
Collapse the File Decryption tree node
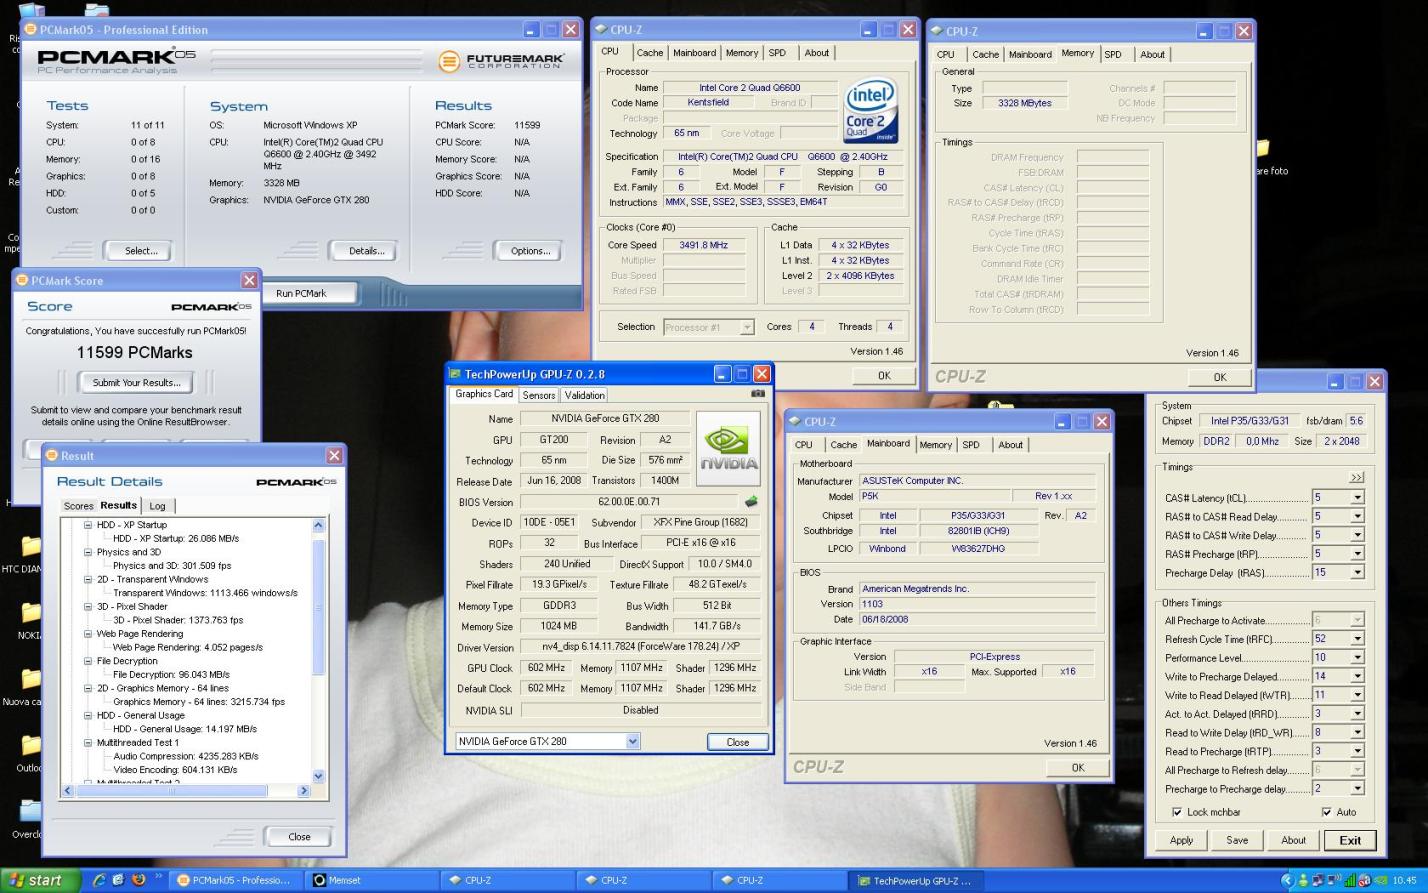click(88, 661)
